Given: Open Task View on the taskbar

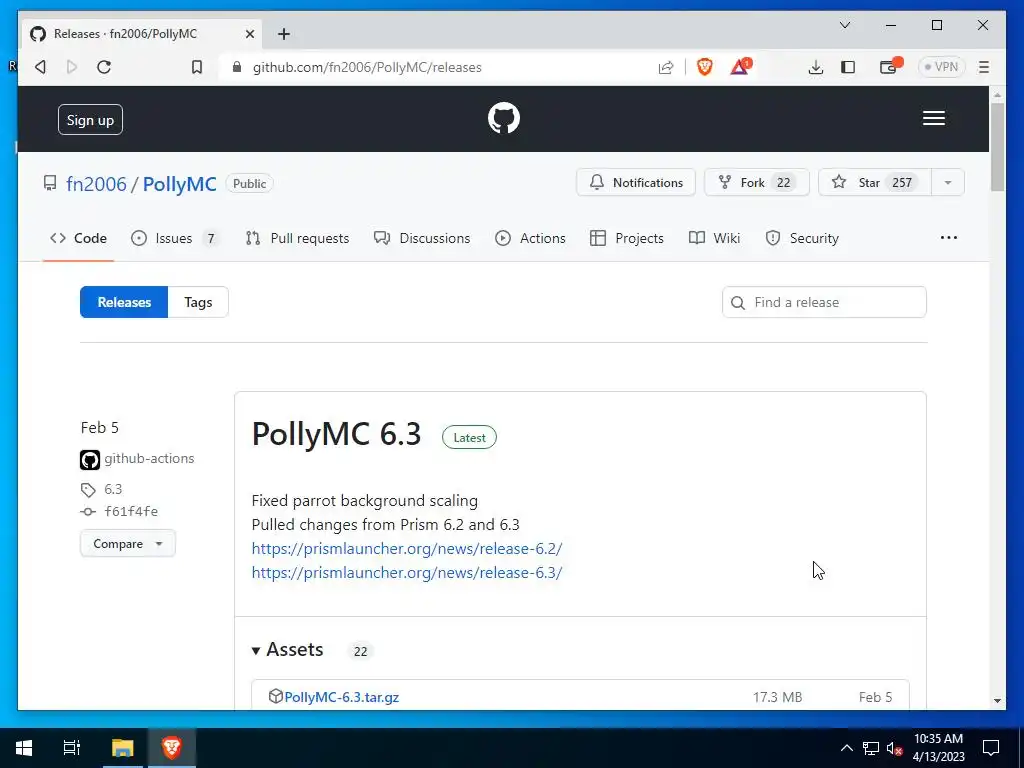Looking at the screenshot, I should pyautogui.click(x=71, y=748).
